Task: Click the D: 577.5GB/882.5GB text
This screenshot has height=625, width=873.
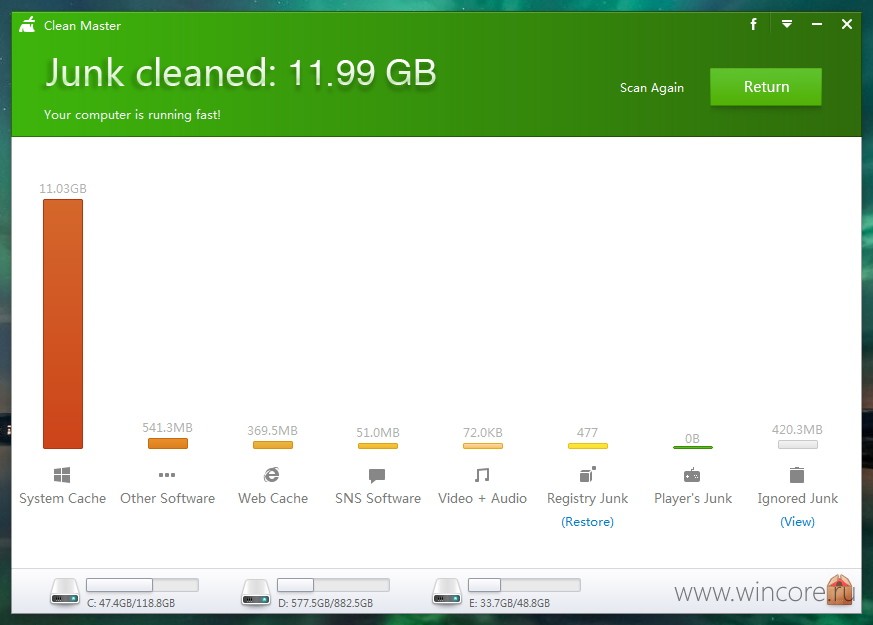Action: [326, 603]
